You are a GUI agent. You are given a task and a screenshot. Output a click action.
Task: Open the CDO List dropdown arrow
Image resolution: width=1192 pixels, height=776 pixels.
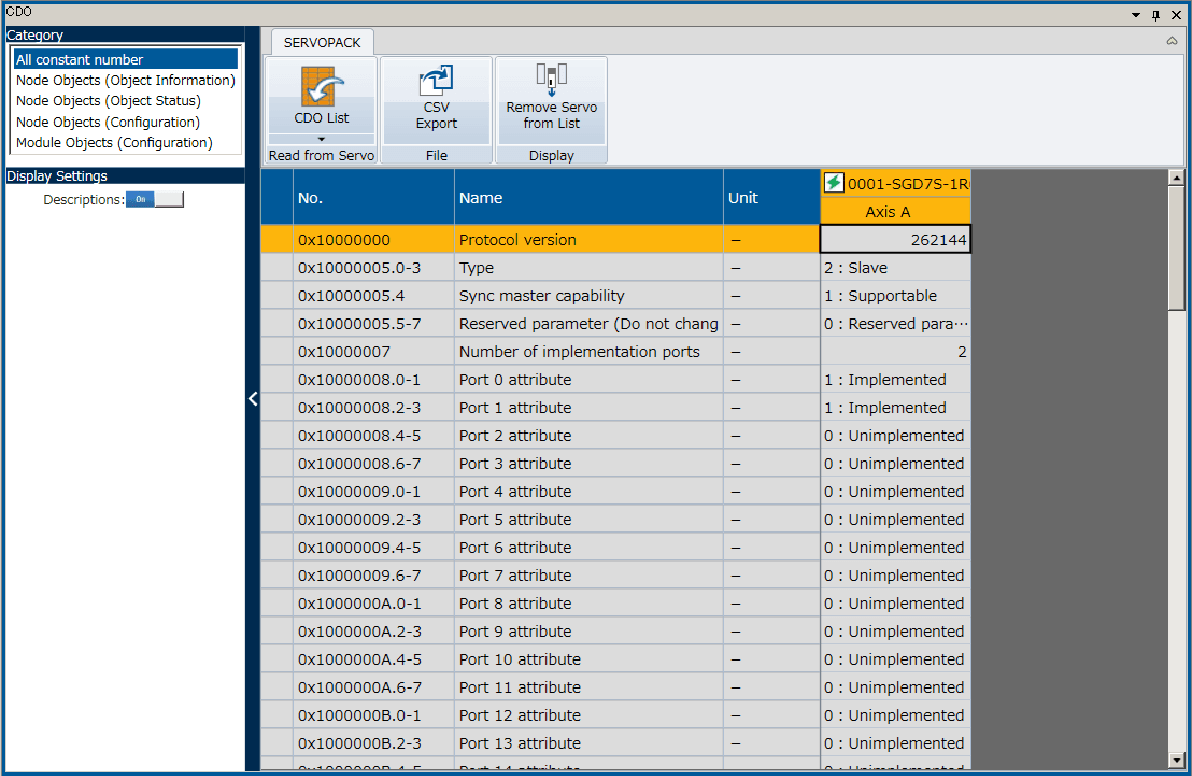click(x=322, y=139)
